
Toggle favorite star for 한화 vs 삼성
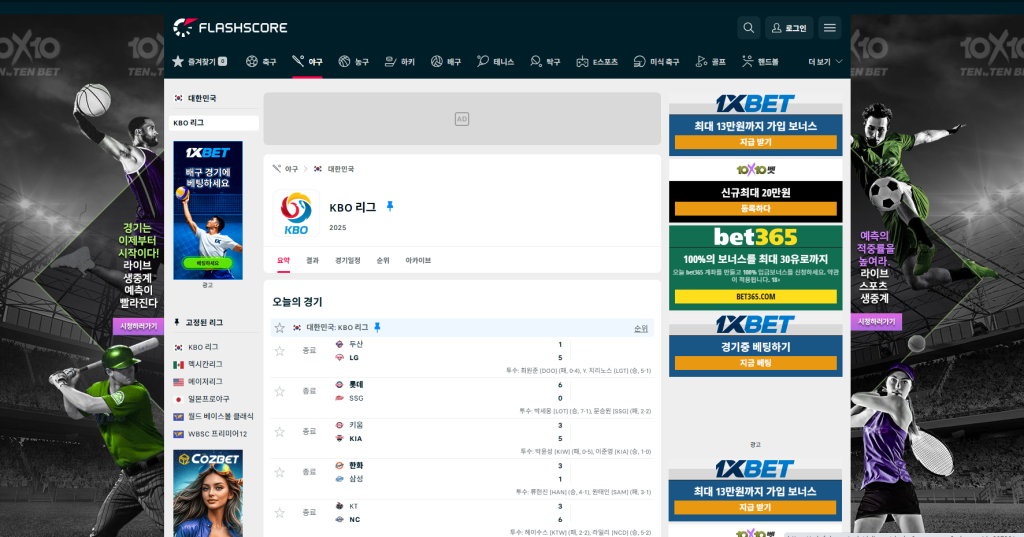(x=280, y=472)
